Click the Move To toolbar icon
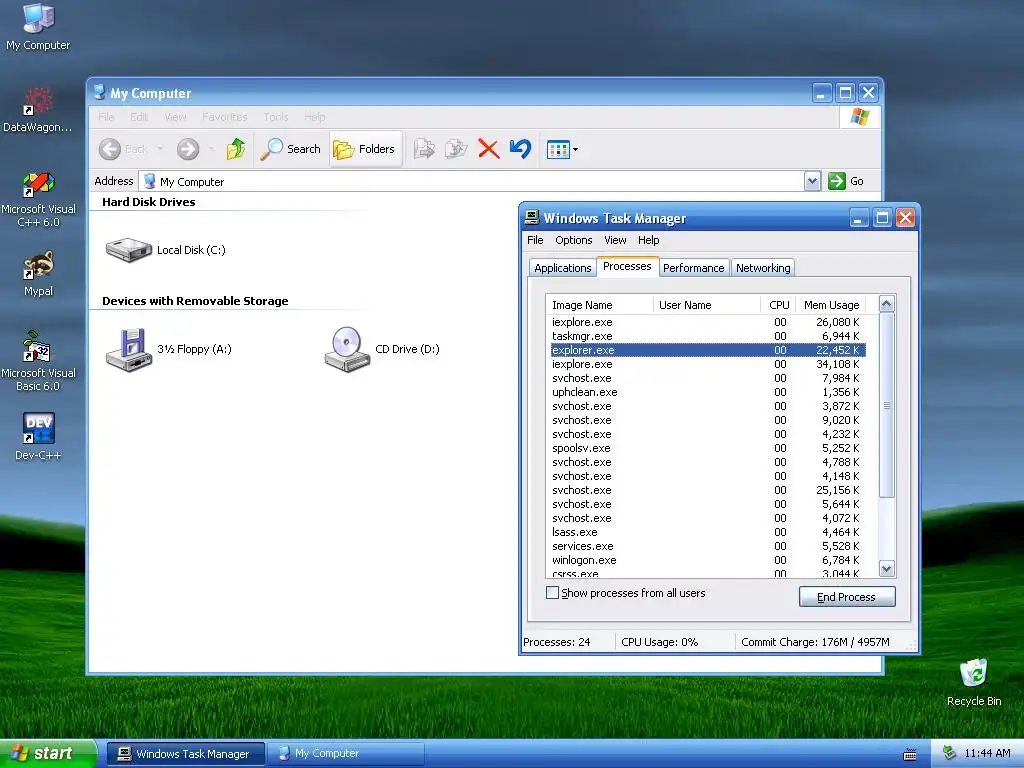Screen dimensions: 1024x768 (424, 149)
